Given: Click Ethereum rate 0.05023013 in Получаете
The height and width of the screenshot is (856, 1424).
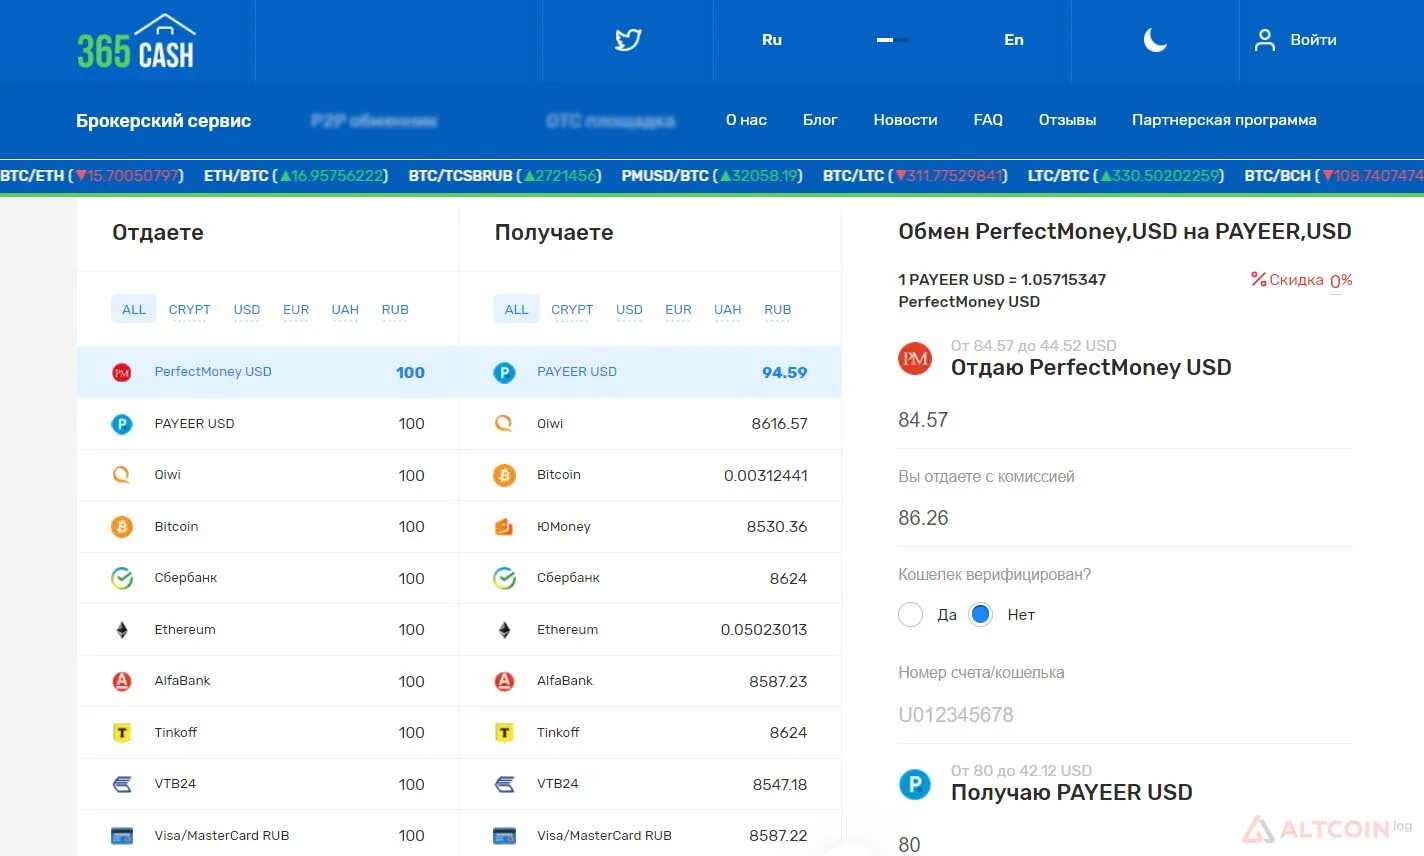Looking at the screenshot, I should pos(764,630).
